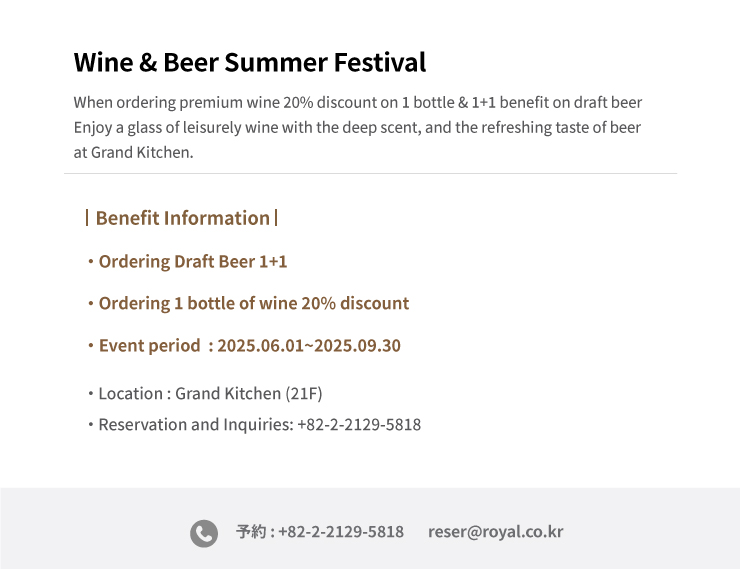Click the bullet before Location
The height and width of the screenshot is (569, 740).
point(91,393)
